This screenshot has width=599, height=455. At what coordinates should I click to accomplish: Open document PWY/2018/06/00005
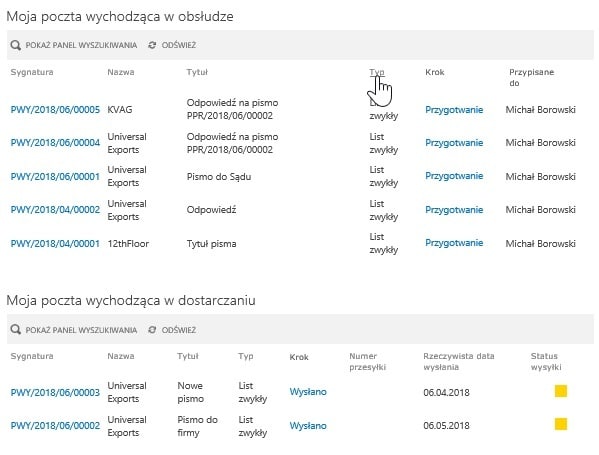(55, 110)
